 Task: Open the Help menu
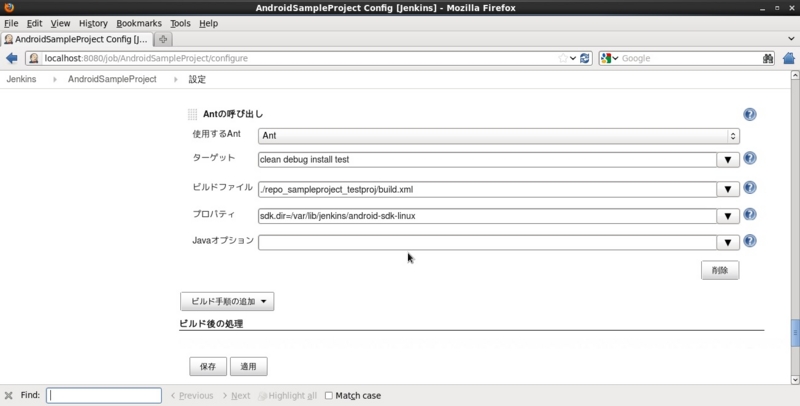point(208,23)
